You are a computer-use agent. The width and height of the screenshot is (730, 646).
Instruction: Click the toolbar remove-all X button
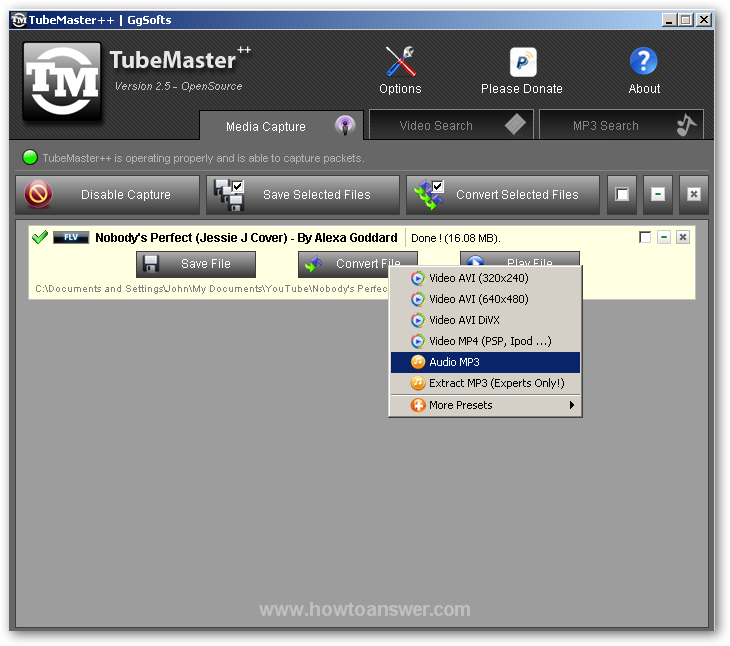[x=694, y=195]
